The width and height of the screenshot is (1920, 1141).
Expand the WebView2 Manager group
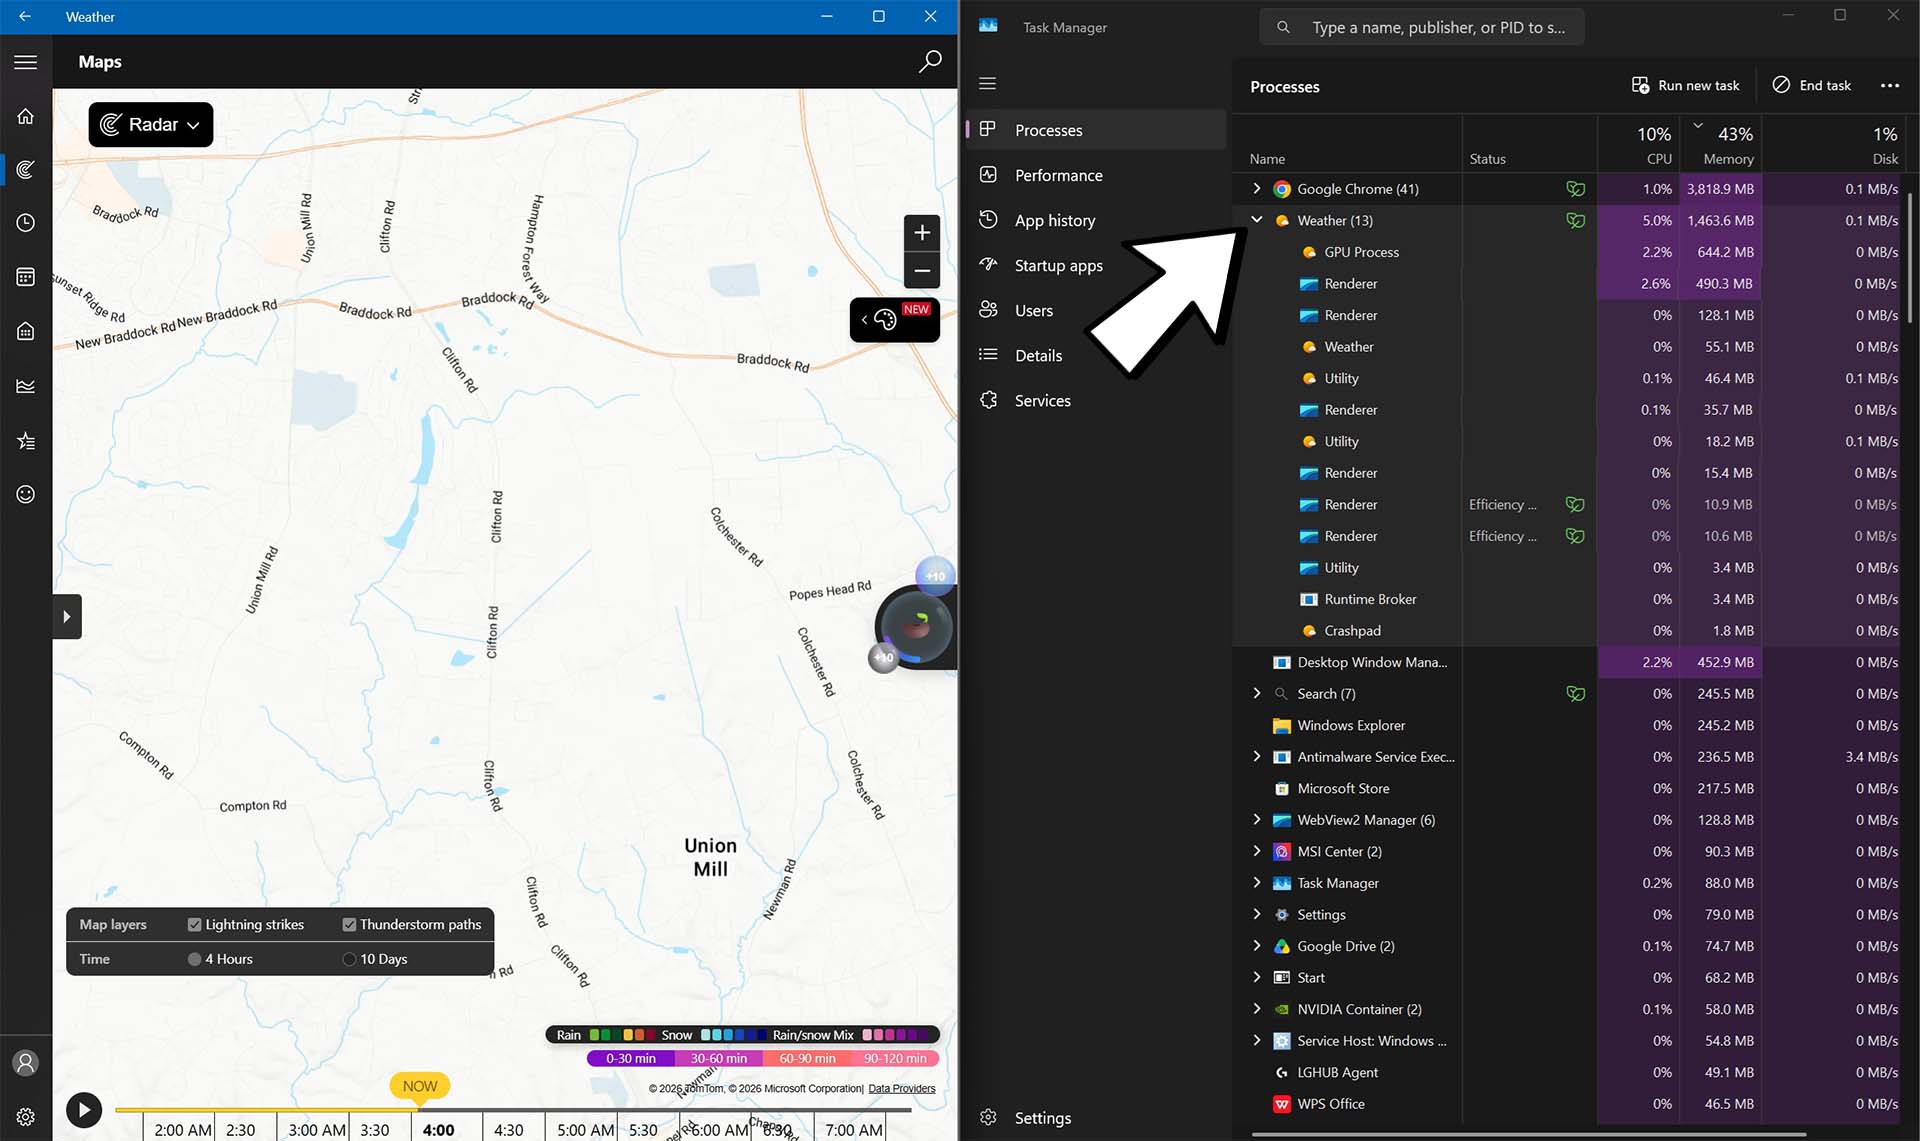tap(1257, 819)
